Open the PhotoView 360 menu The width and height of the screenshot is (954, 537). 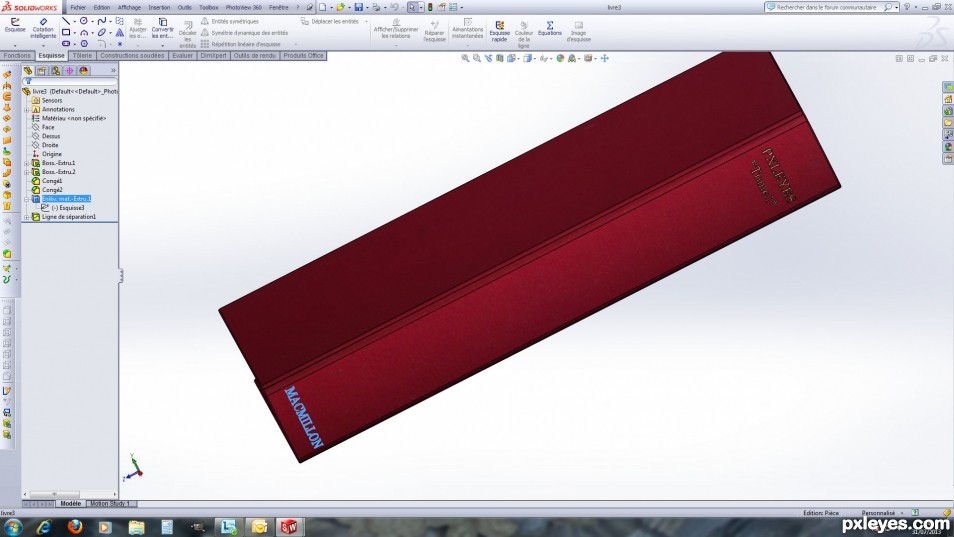(x=243, y=7)
